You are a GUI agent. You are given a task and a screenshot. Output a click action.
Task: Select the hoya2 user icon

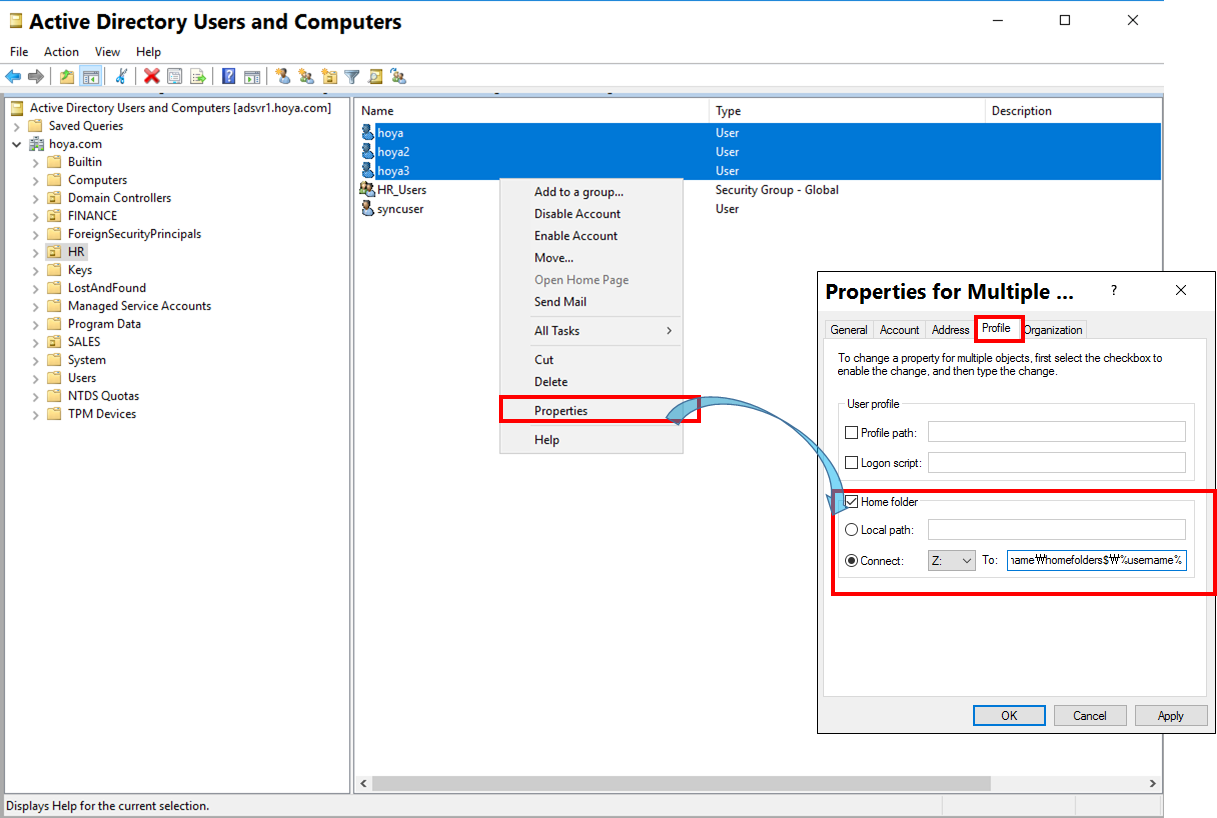pos(368,151)
